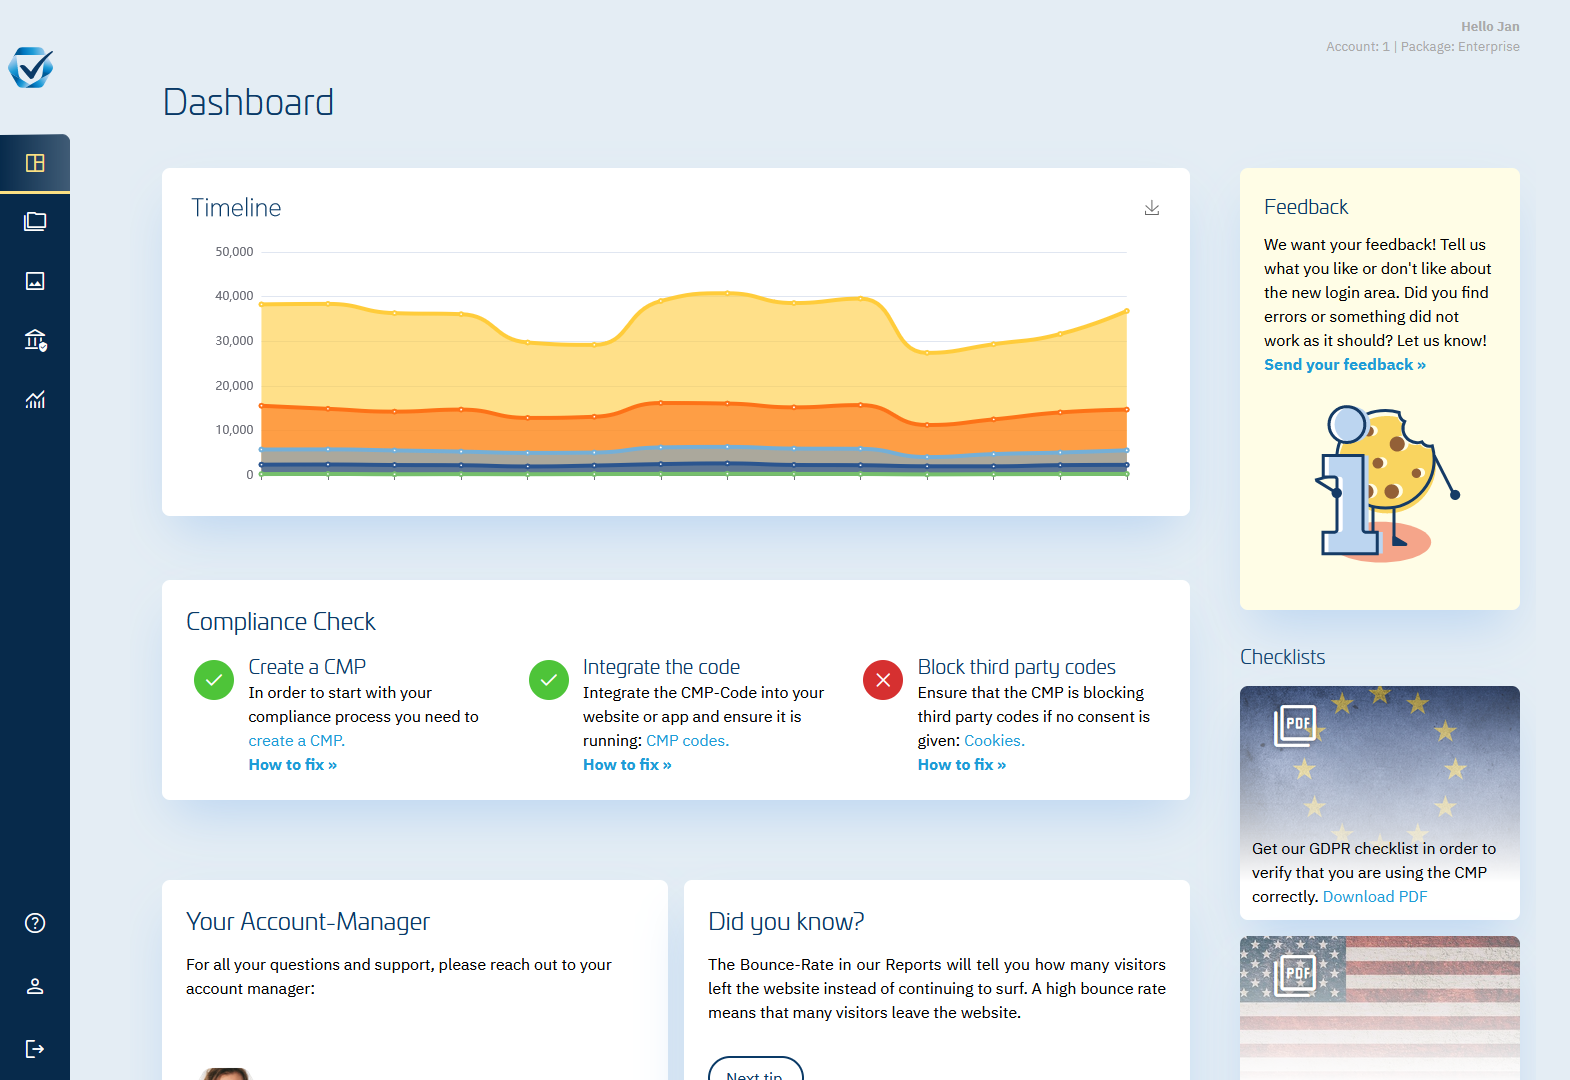Click 'Send your feedback »' link
The height and width of the screenshot is (1080, 1570).
(1345, 365)
